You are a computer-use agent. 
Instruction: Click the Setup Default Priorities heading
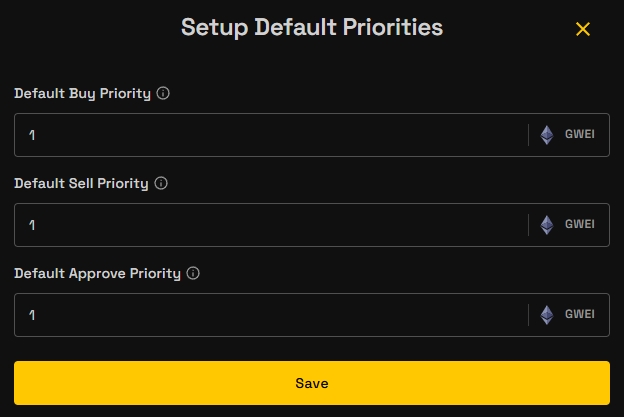tap(311, 27)
